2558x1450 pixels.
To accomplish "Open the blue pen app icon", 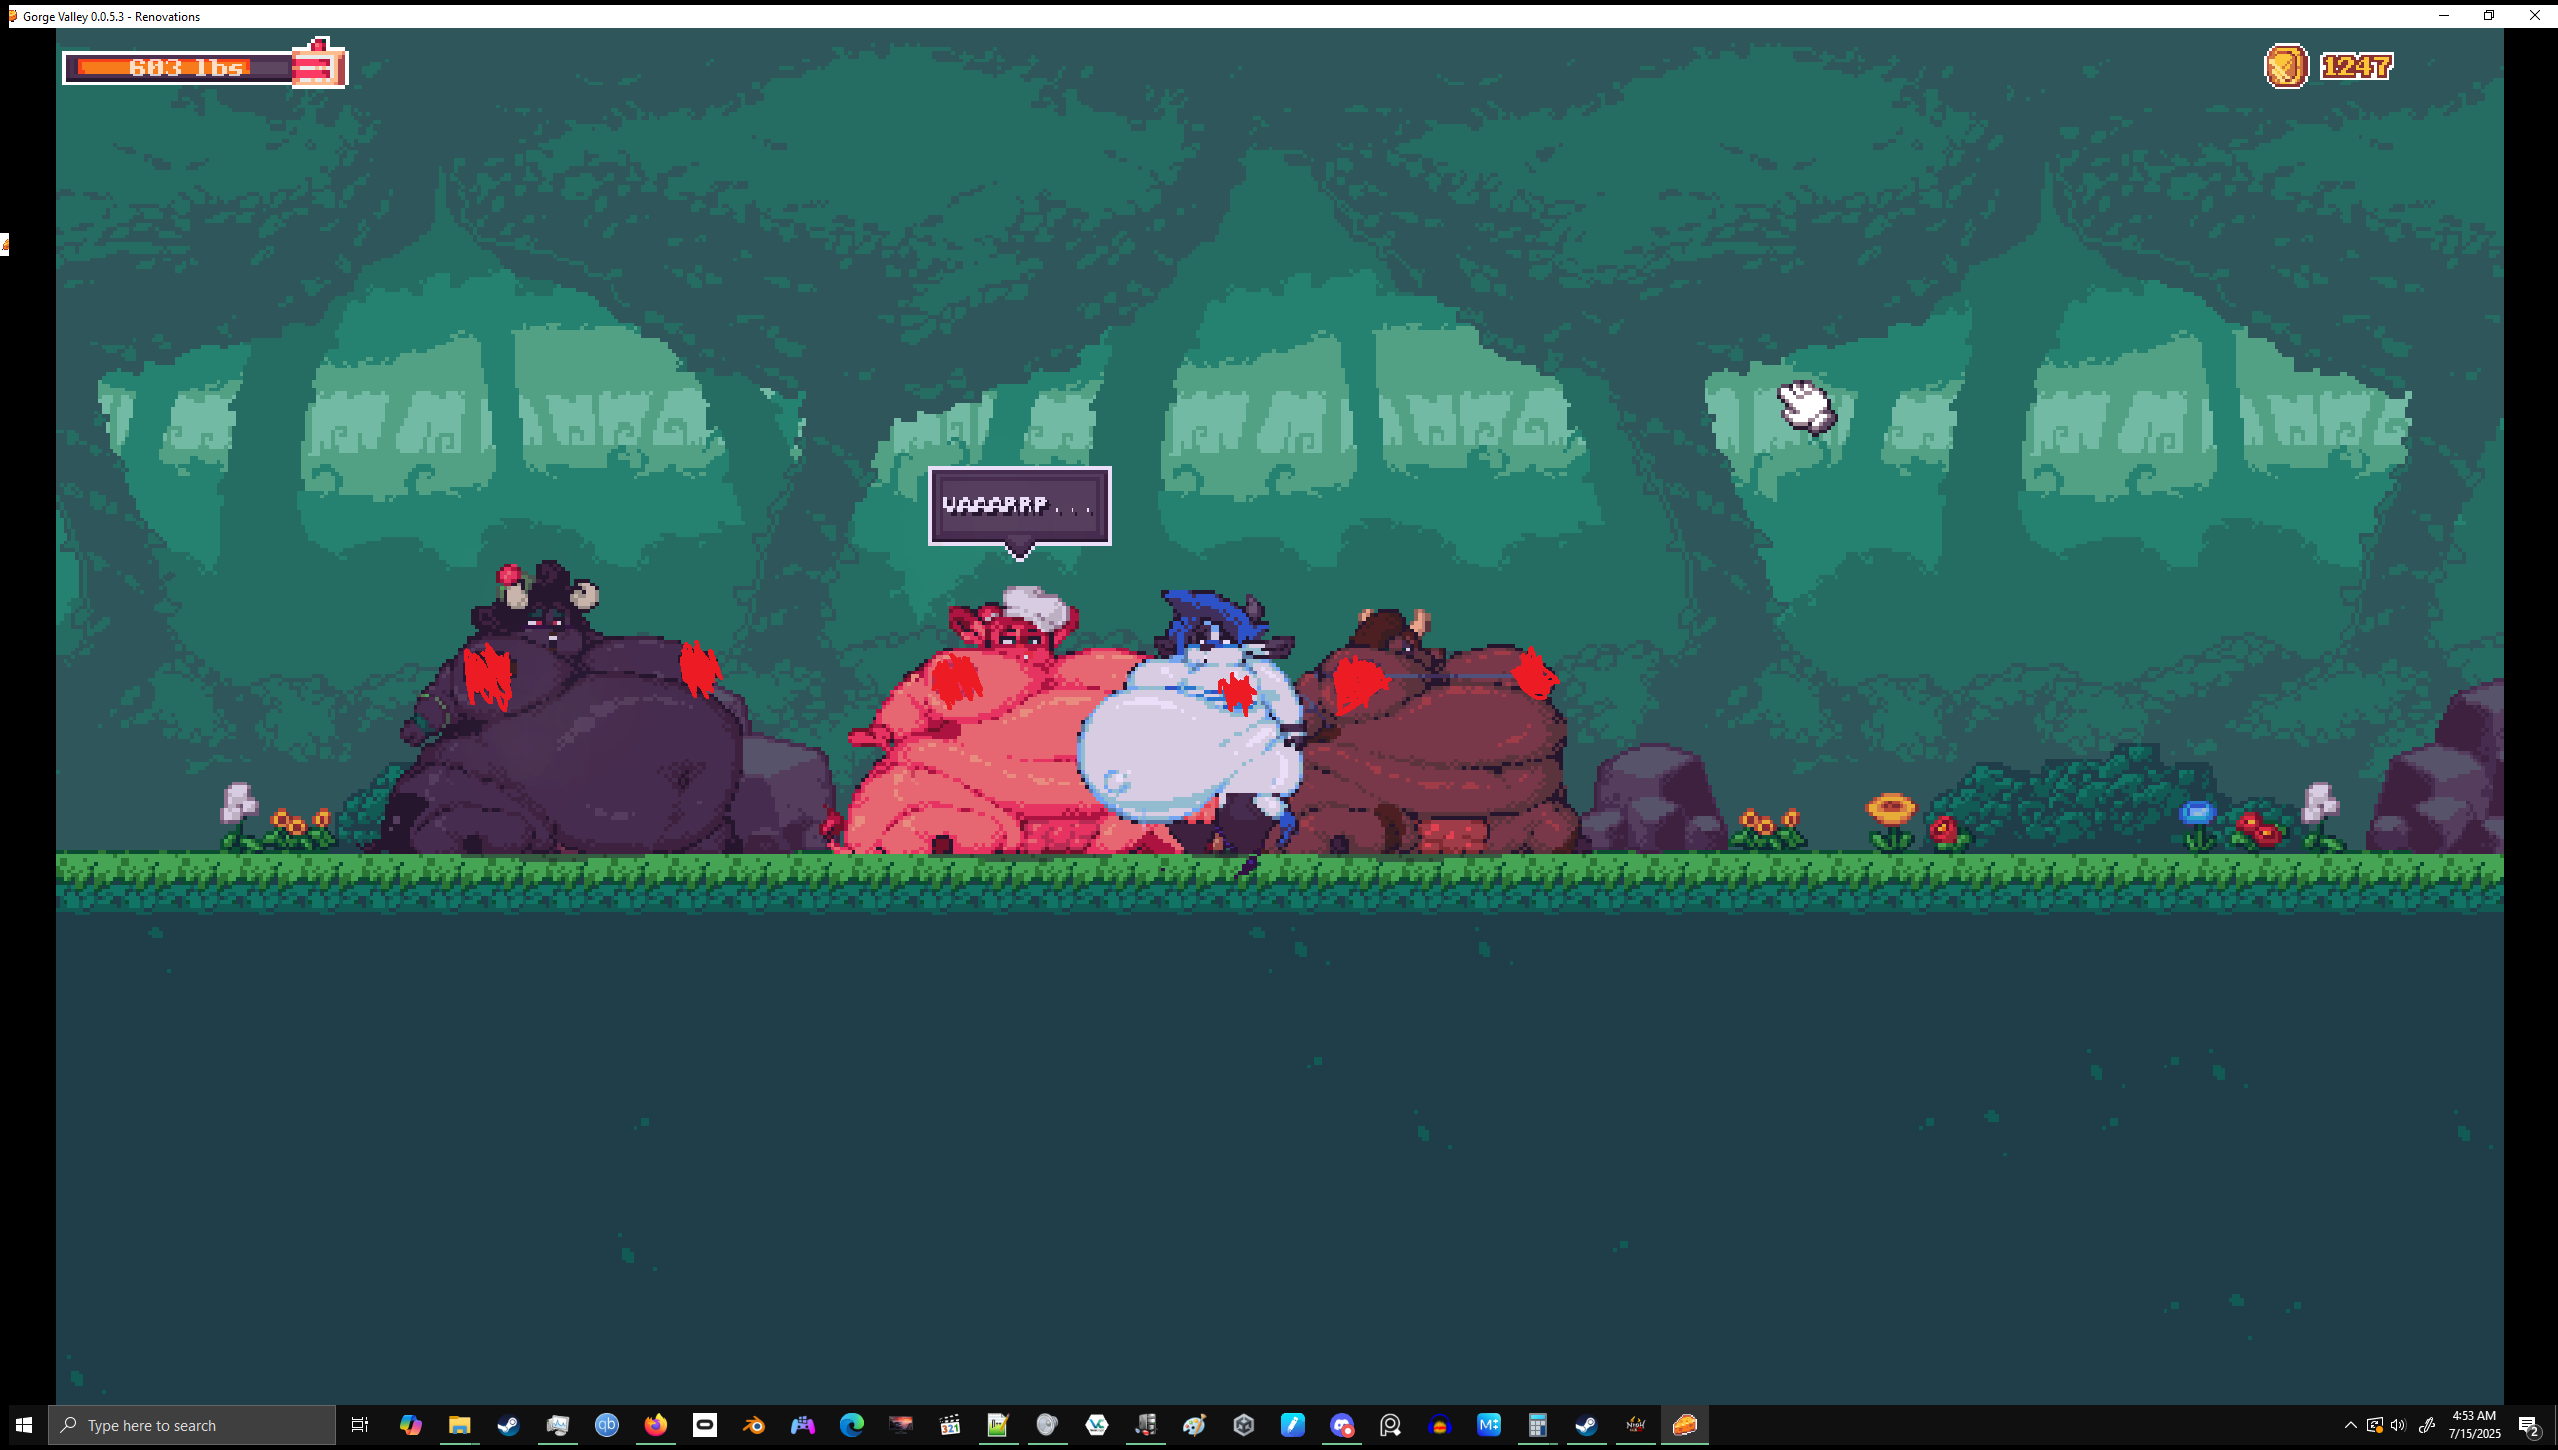I will tap(1293, 1425).
